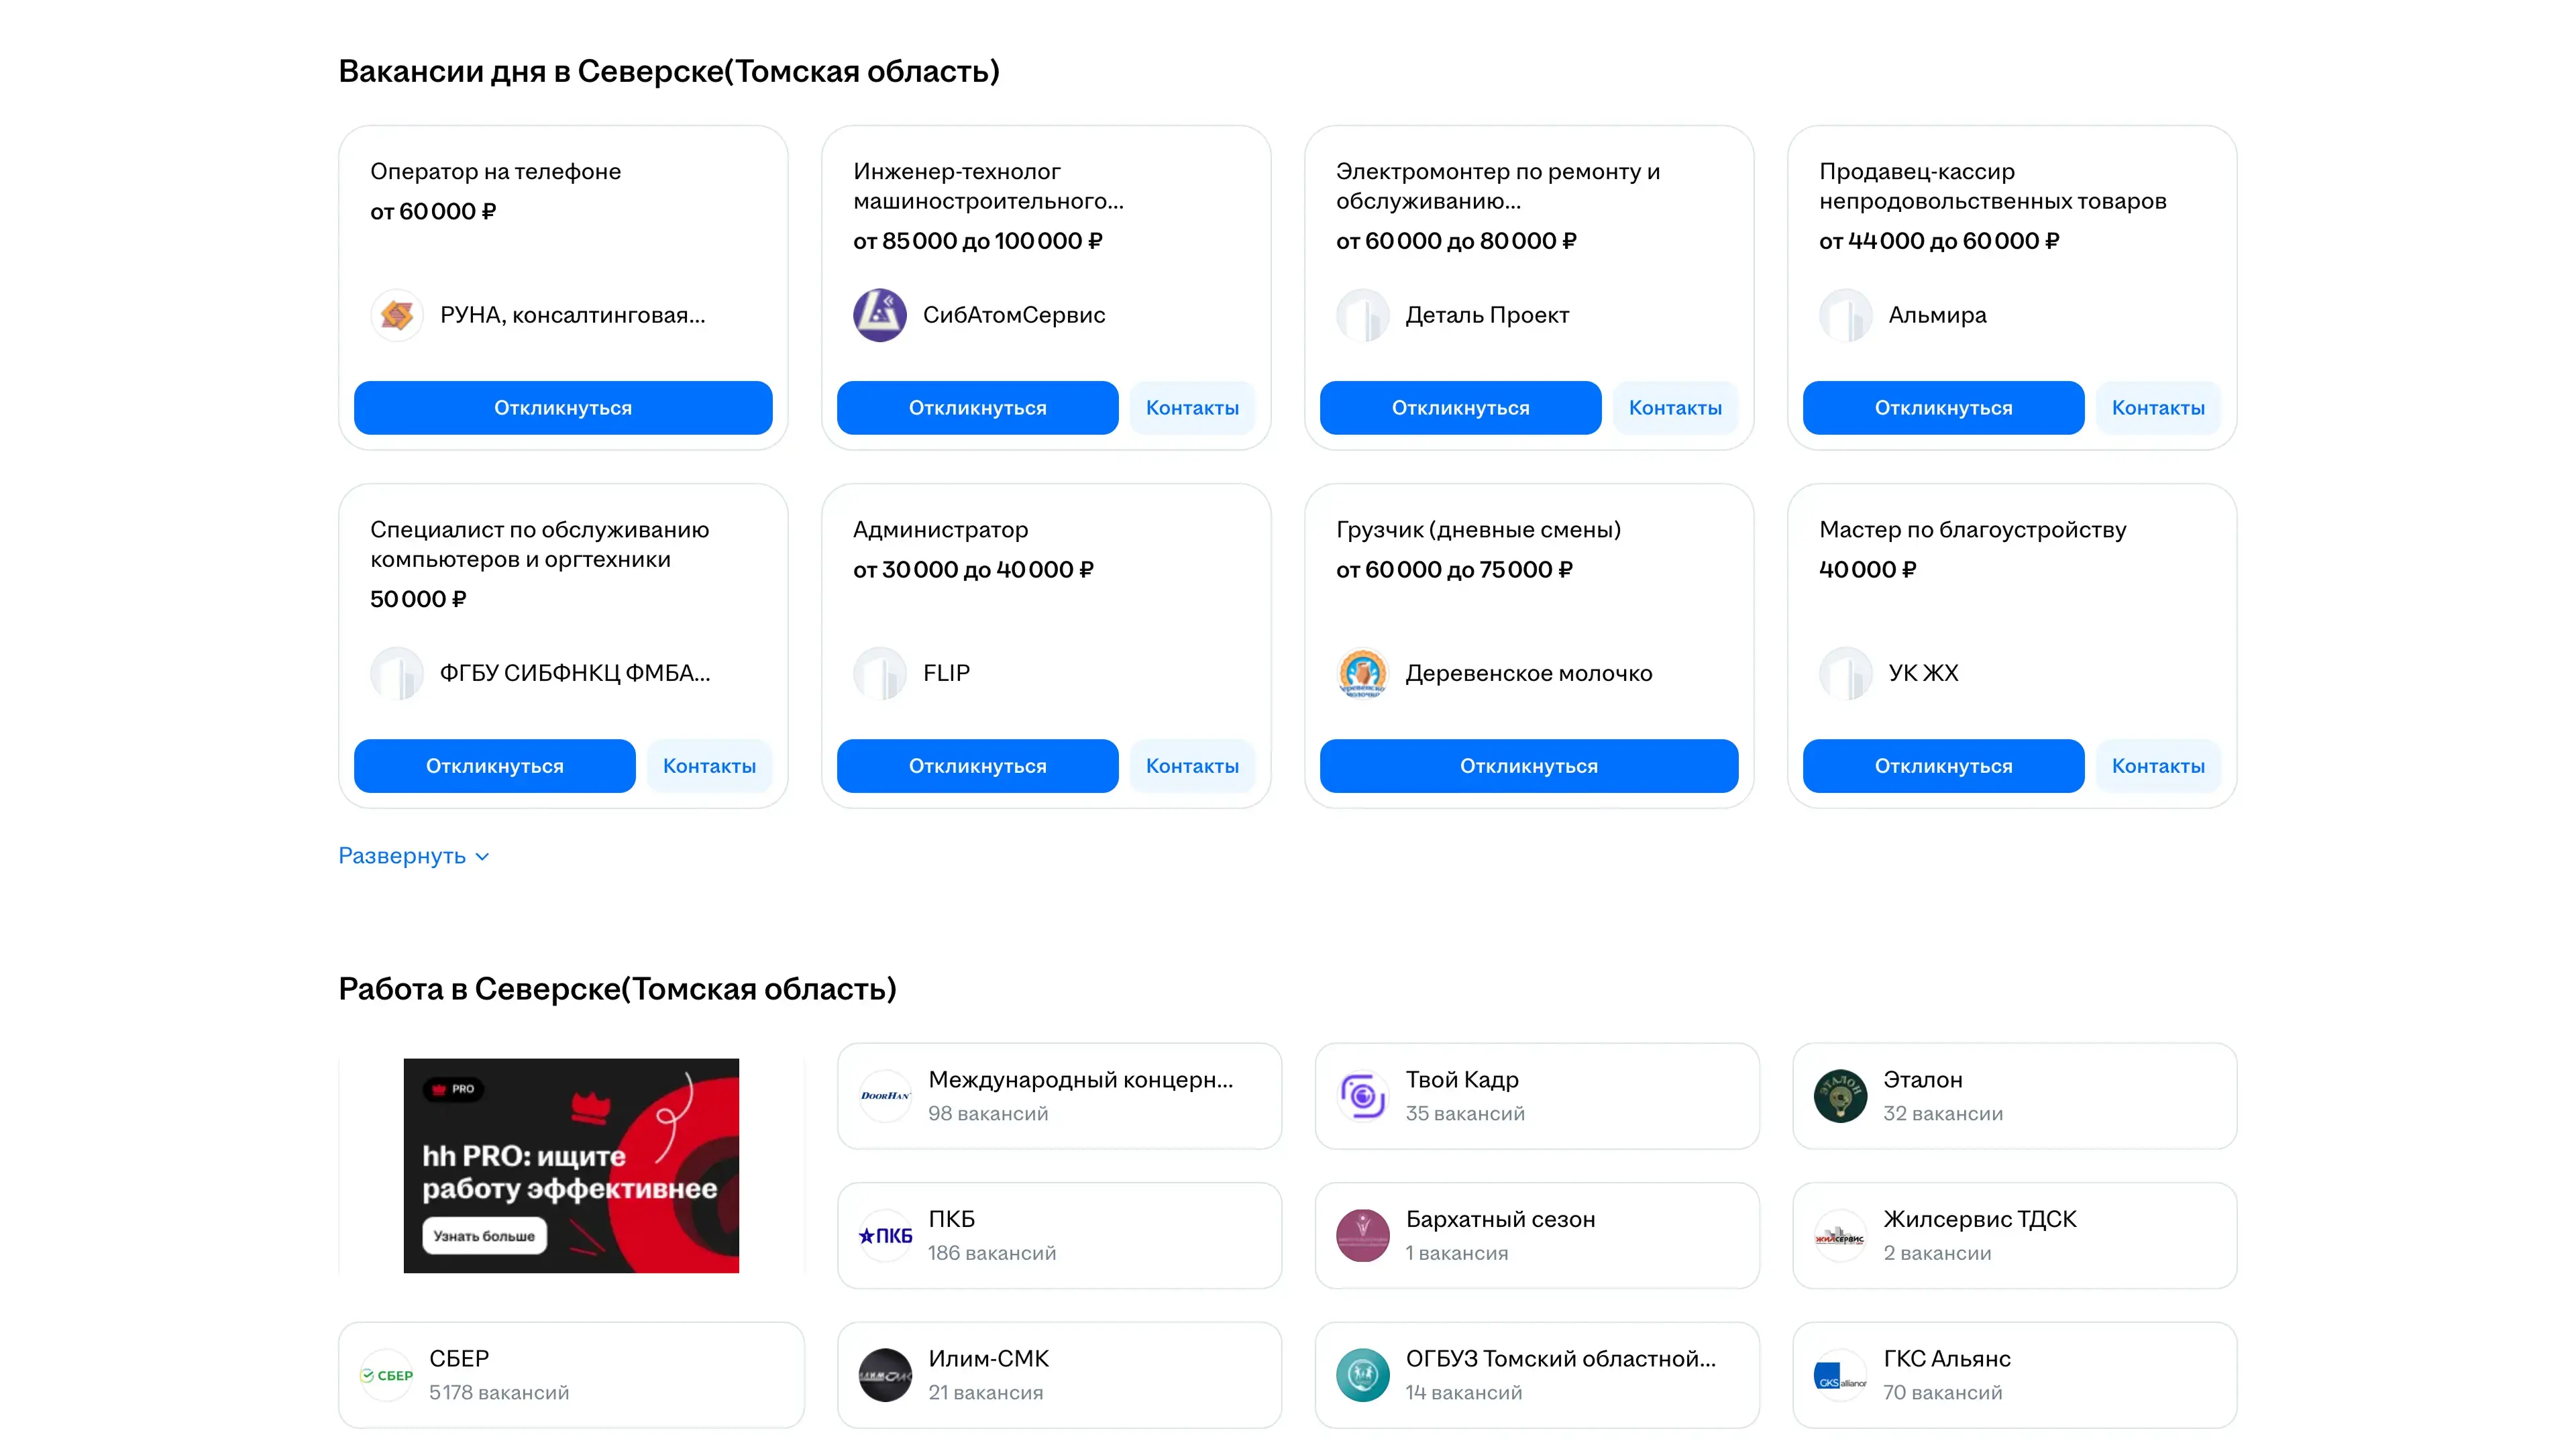Screen dimensions: 2576x1449
Task: Open the Жилсервис ТДСК employer card
Action: (2014, 1236)
